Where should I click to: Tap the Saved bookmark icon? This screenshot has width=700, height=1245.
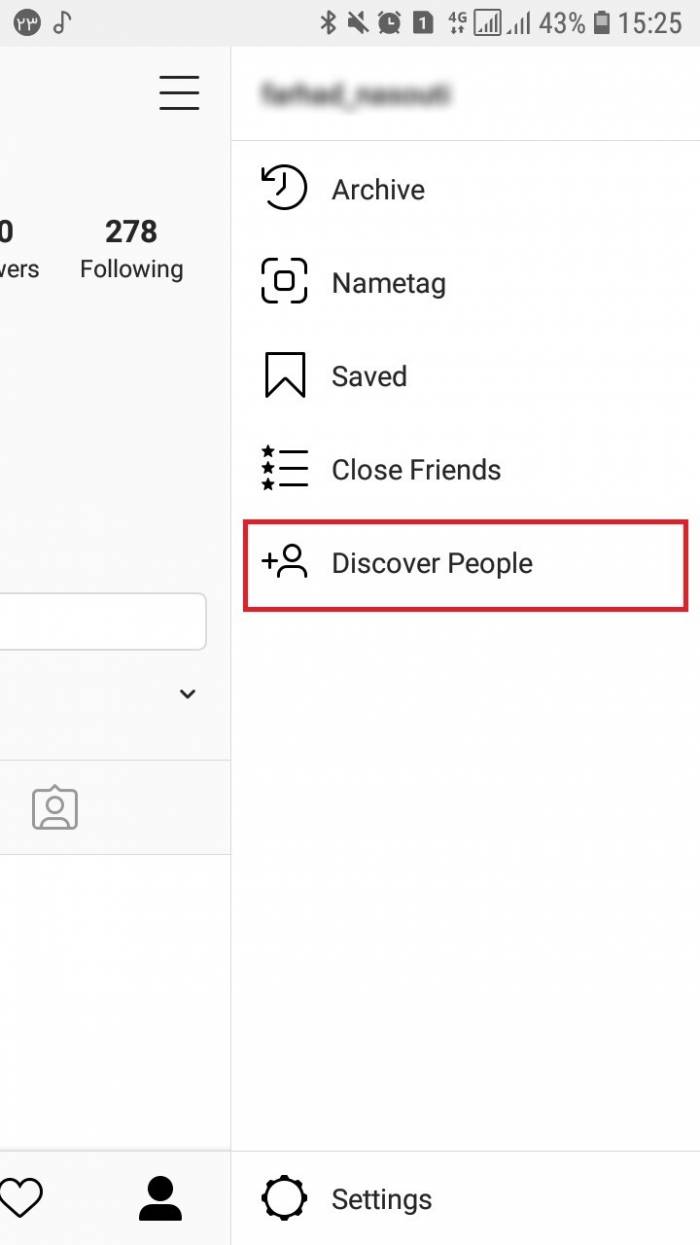point(284,376)
